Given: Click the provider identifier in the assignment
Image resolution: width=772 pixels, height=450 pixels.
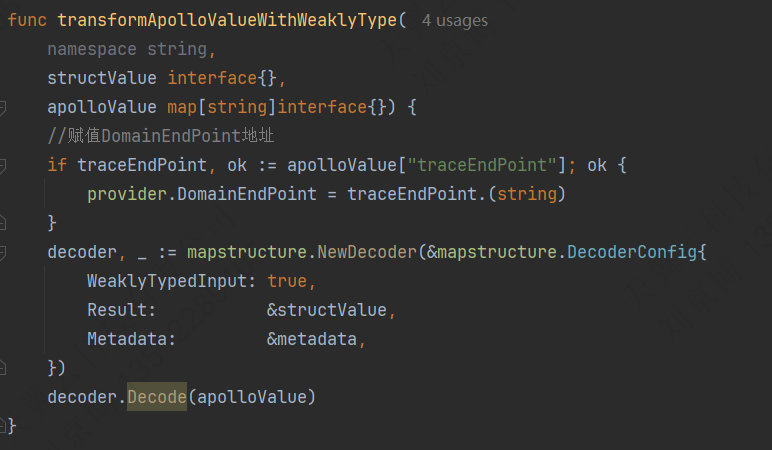Looking at the screenshot, I should coord(127,194).
